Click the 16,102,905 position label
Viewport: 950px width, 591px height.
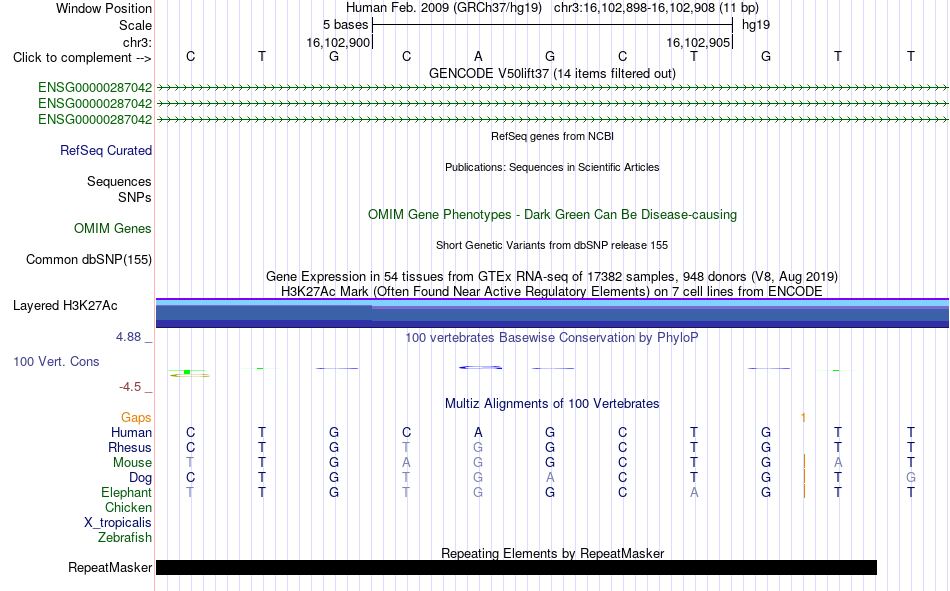pos(698,42)
